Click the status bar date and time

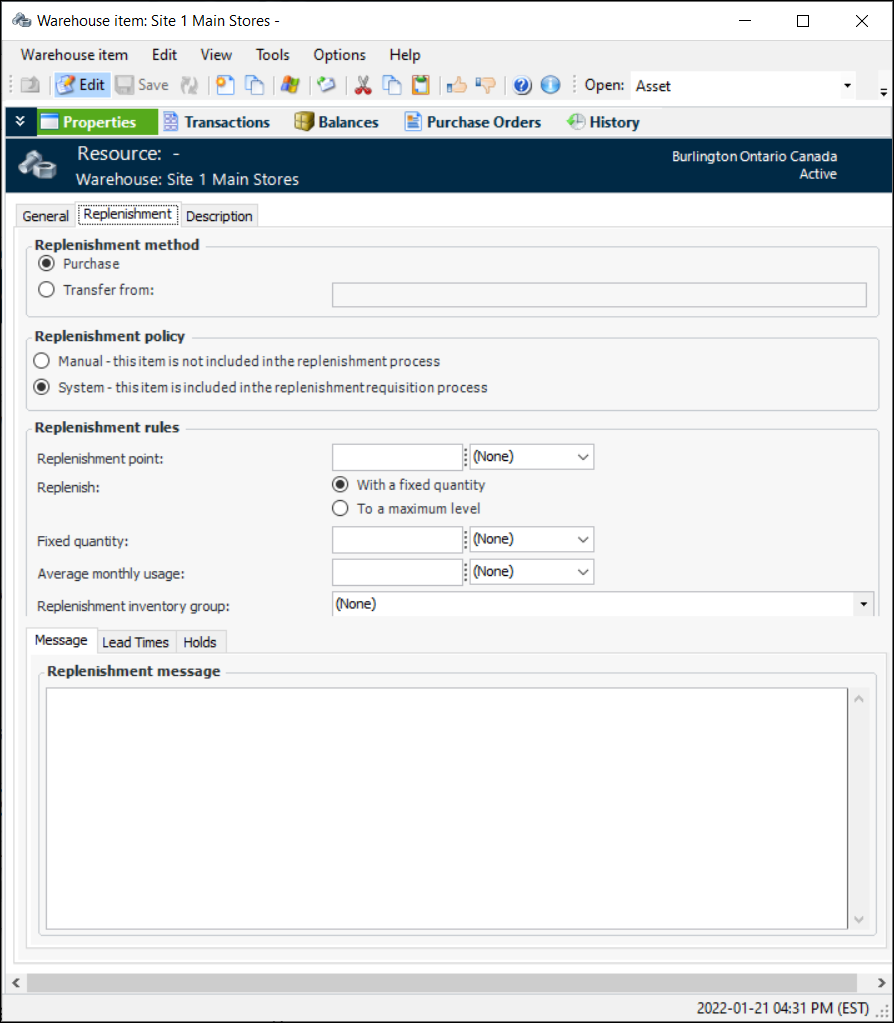click(782, 1008)
